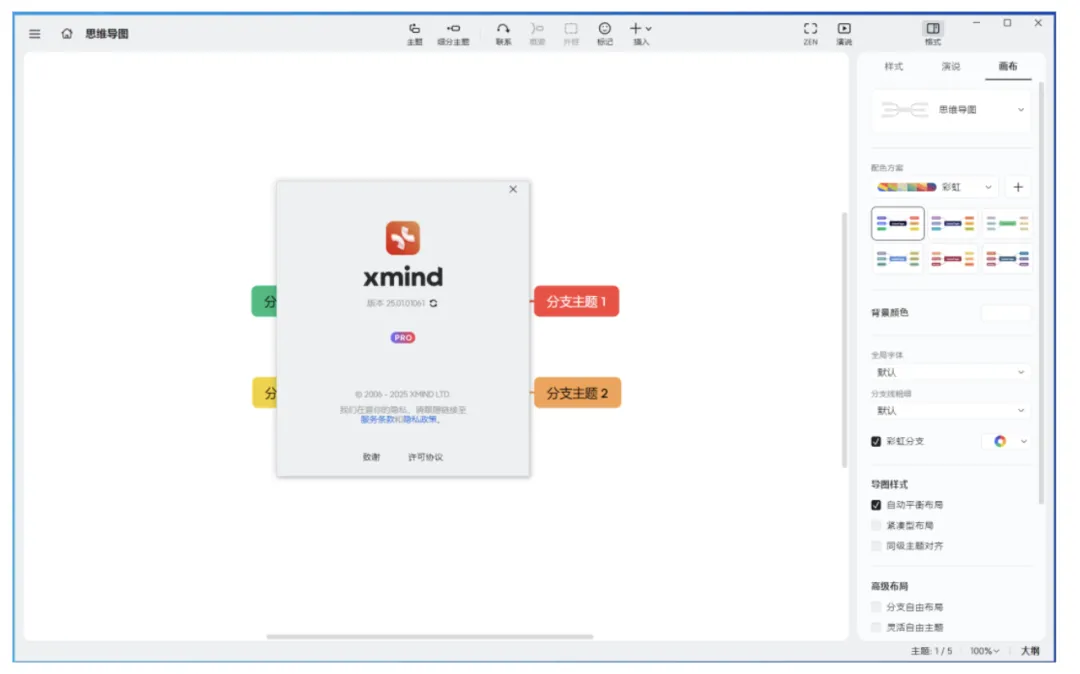This screenshot has height=674, width=1080.
Task: Open the 思维导图 structure dropdown
Action: coord(951,109)
